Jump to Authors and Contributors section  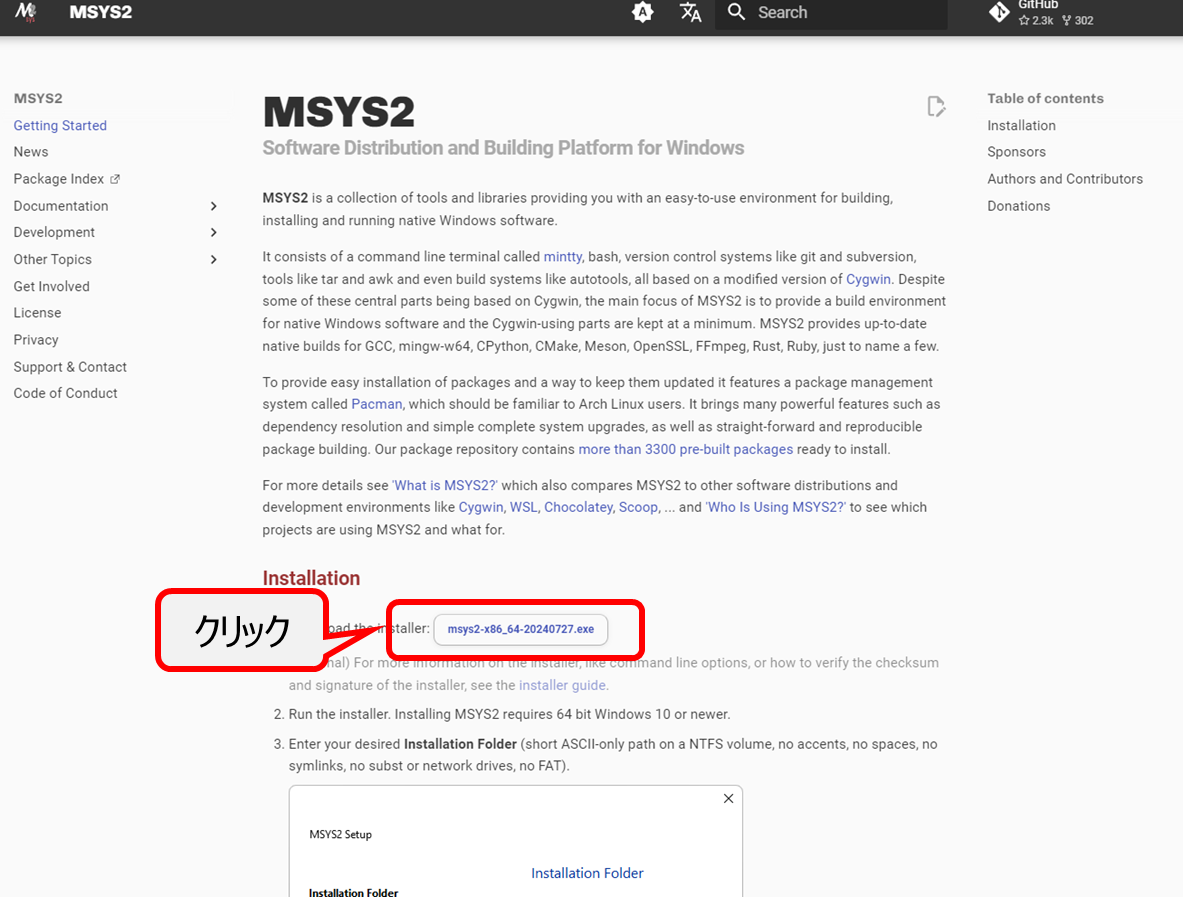tap(1065, 179)
